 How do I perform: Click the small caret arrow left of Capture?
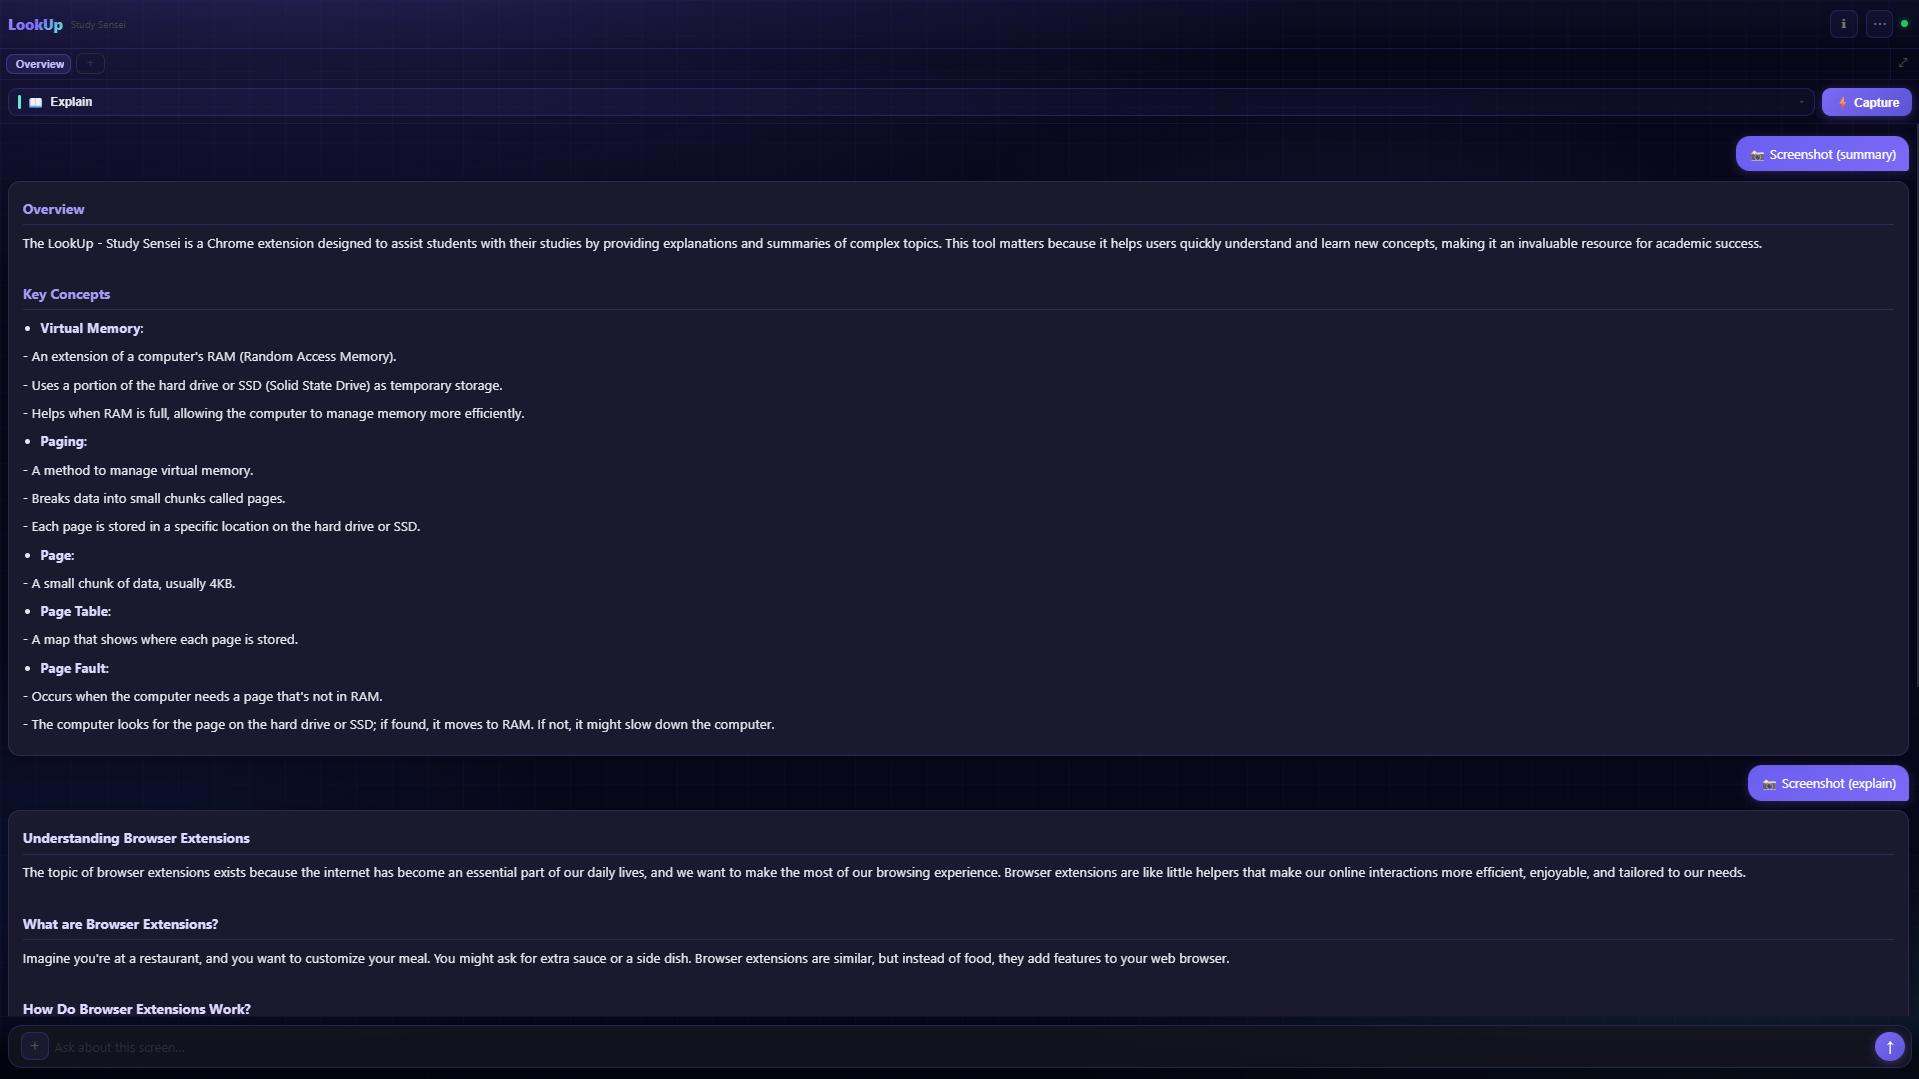pyautogui.click(x=1802, y=102)
